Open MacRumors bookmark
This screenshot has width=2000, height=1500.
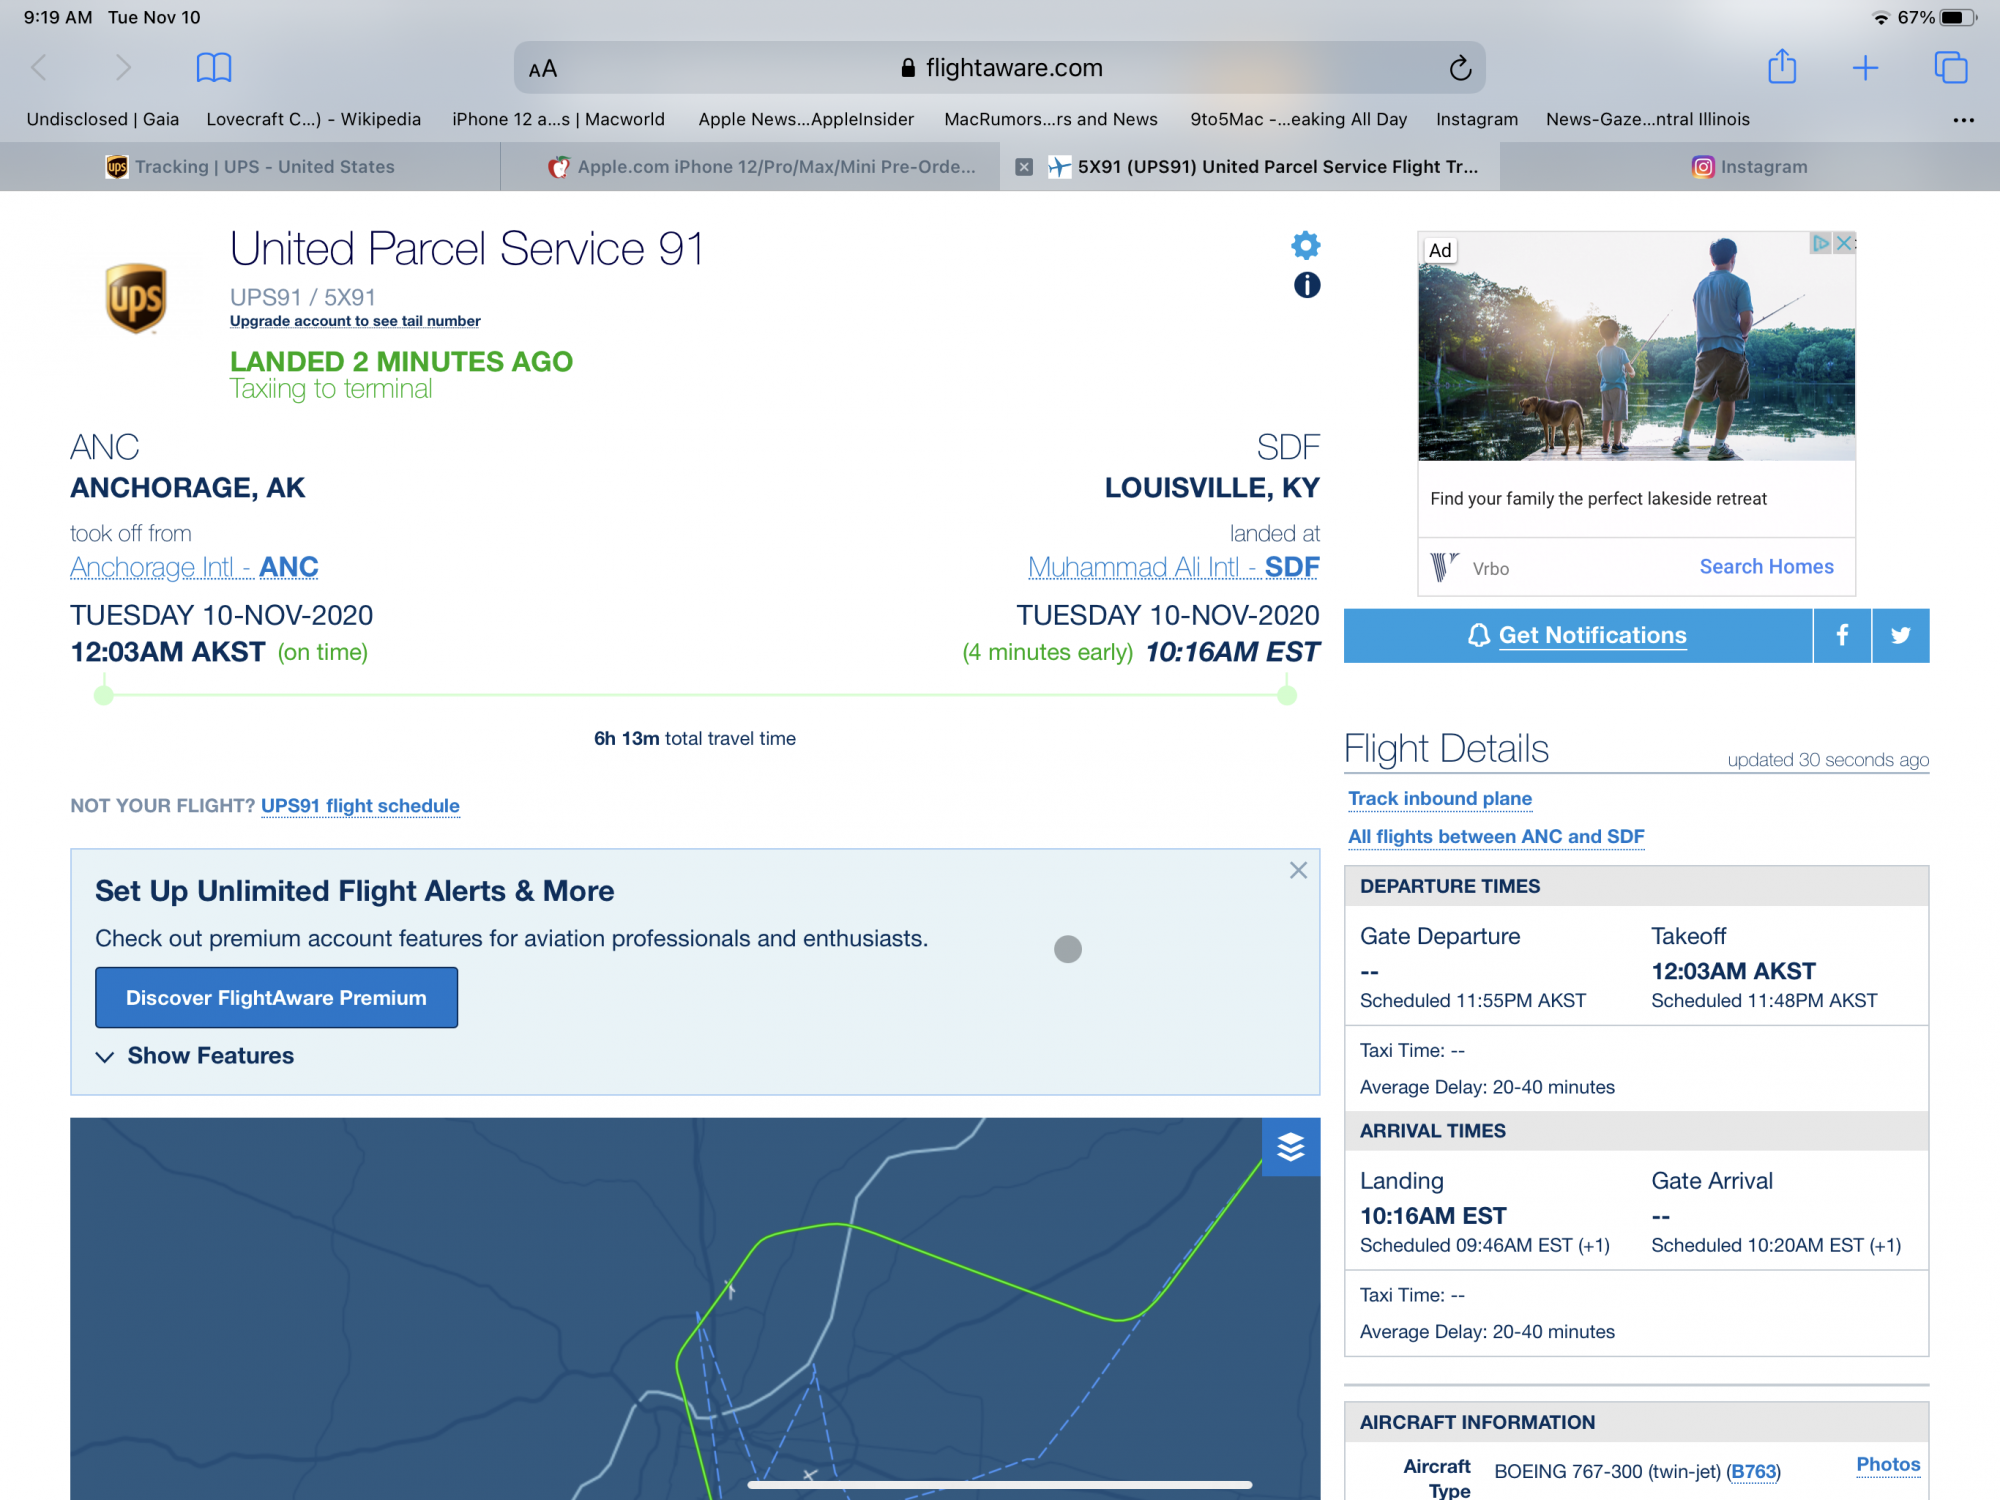coord(1051,119)
